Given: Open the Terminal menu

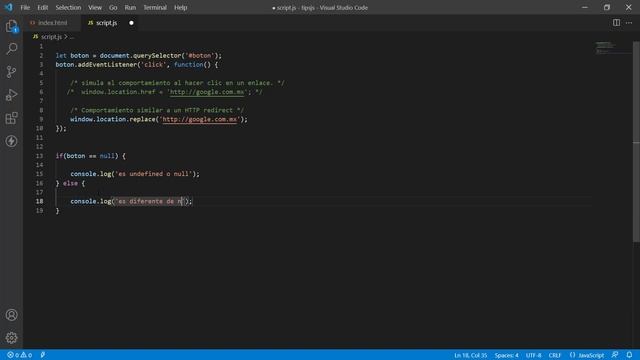Looking at the screenshot, I should point(155,7).
